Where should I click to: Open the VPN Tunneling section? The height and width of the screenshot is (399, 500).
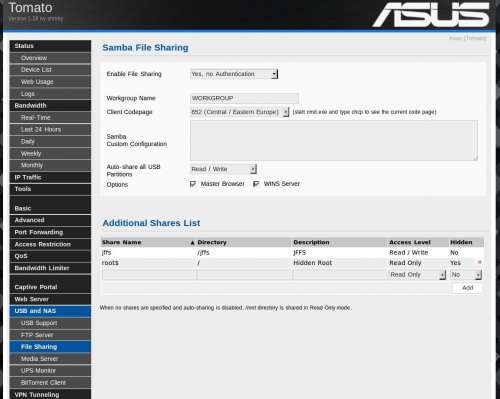pyautogui.click(x=50, y=394)
